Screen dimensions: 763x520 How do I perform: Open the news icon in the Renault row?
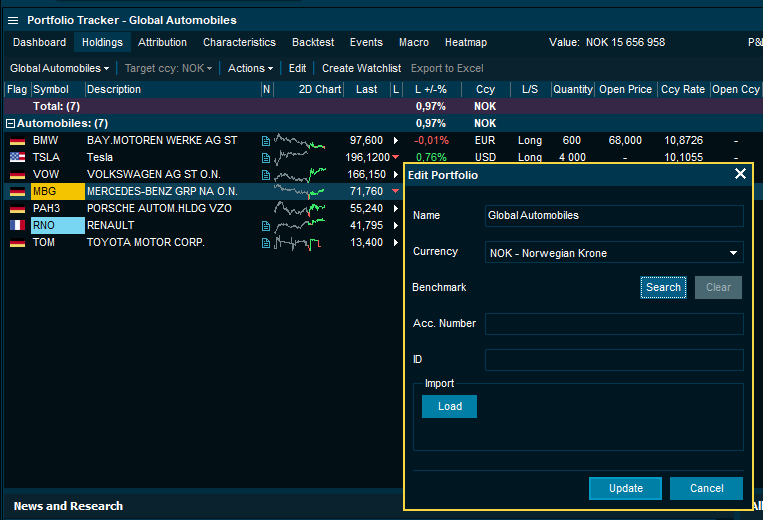point(265,226)
